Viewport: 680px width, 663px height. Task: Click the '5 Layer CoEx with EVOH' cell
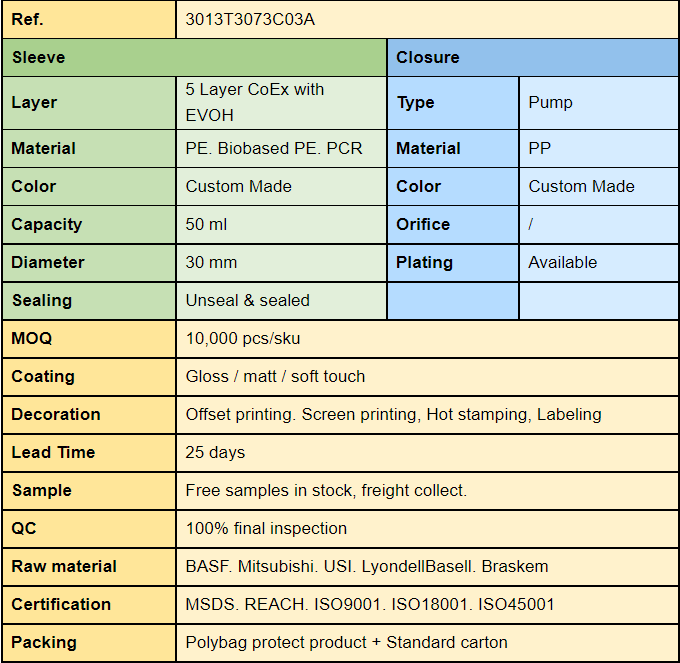(281, 102)
